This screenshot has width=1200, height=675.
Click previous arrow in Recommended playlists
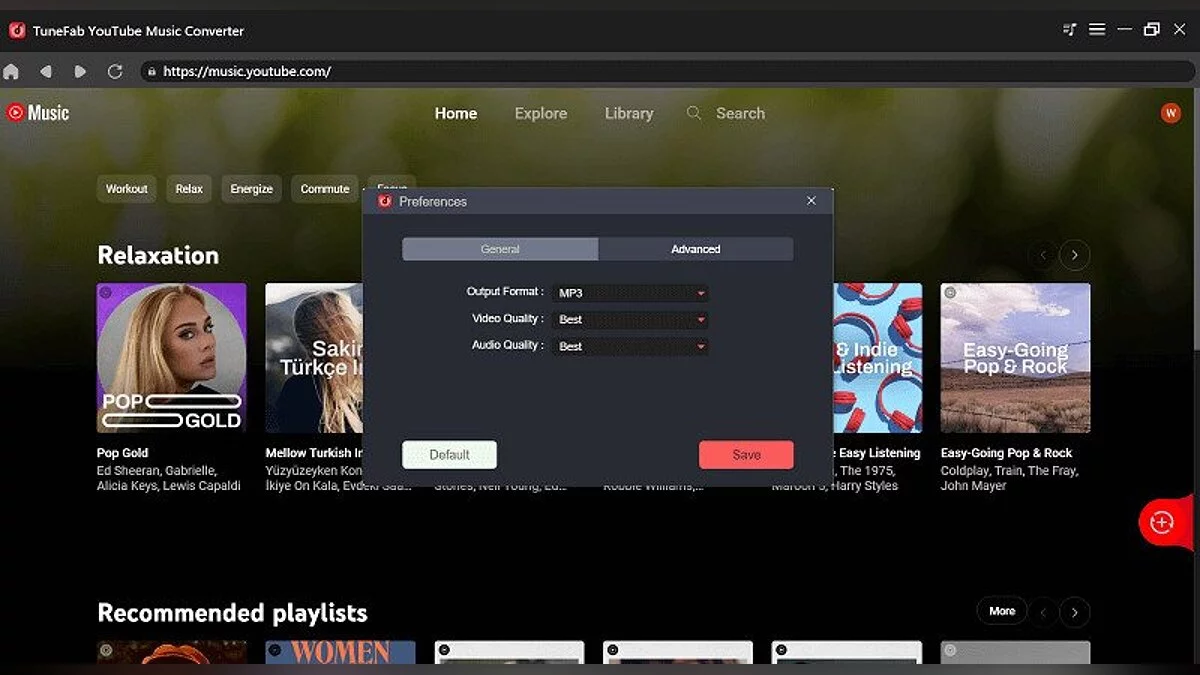(1042, 612)
